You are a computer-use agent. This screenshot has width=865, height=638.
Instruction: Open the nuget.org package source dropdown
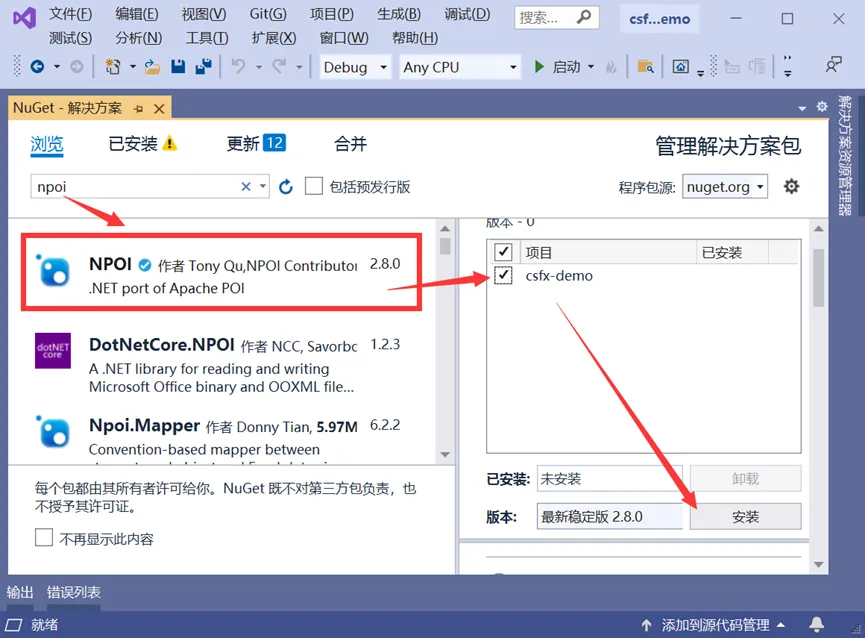725,187
